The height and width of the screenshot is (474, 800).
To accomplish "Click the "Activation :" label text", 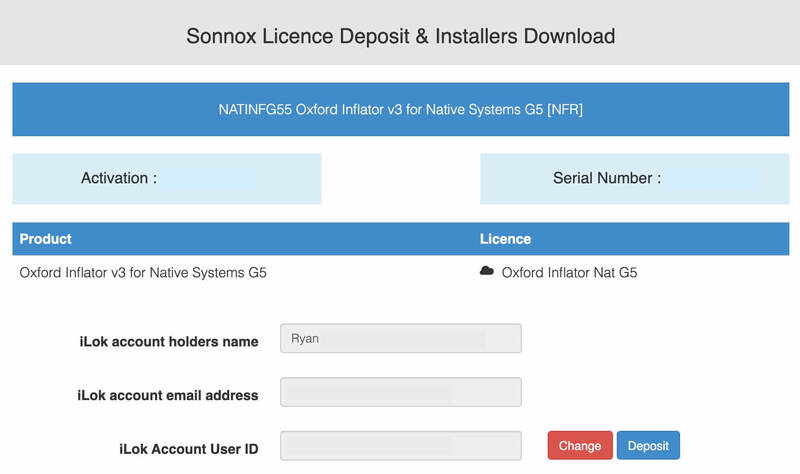I will click(119, 179).
